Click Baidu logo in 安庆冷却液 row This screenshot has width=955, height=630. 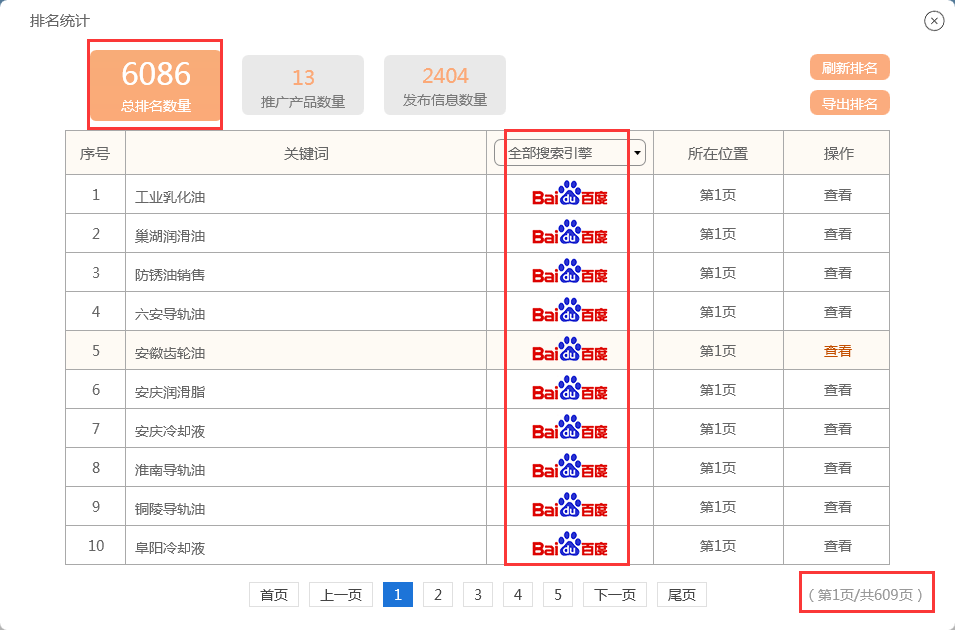point(569,427)
